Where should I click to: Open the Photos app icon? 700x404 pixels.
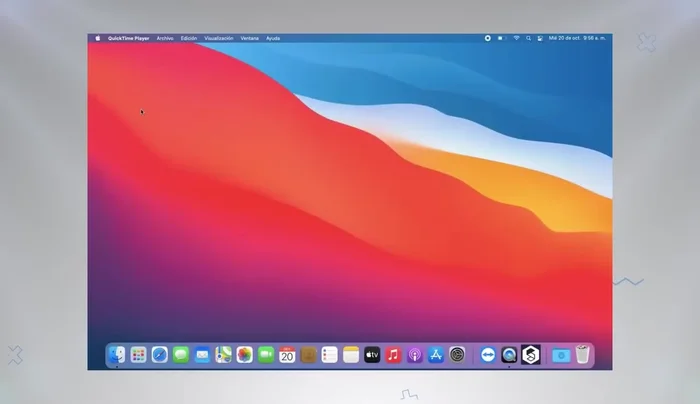click(x=244, y=355)
